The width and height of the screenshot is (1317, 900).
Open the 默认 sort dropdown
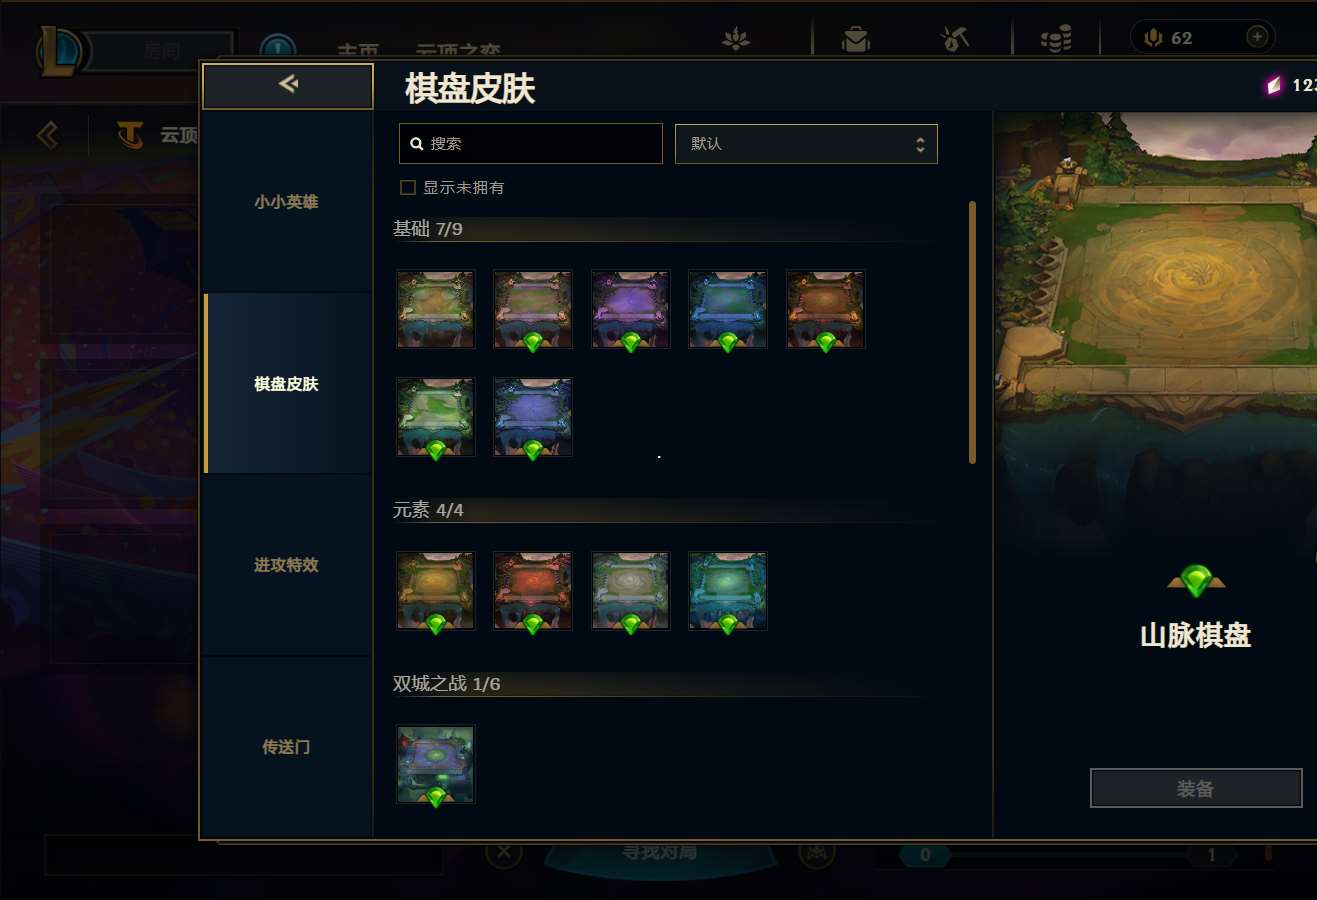[x=806, y=144]
